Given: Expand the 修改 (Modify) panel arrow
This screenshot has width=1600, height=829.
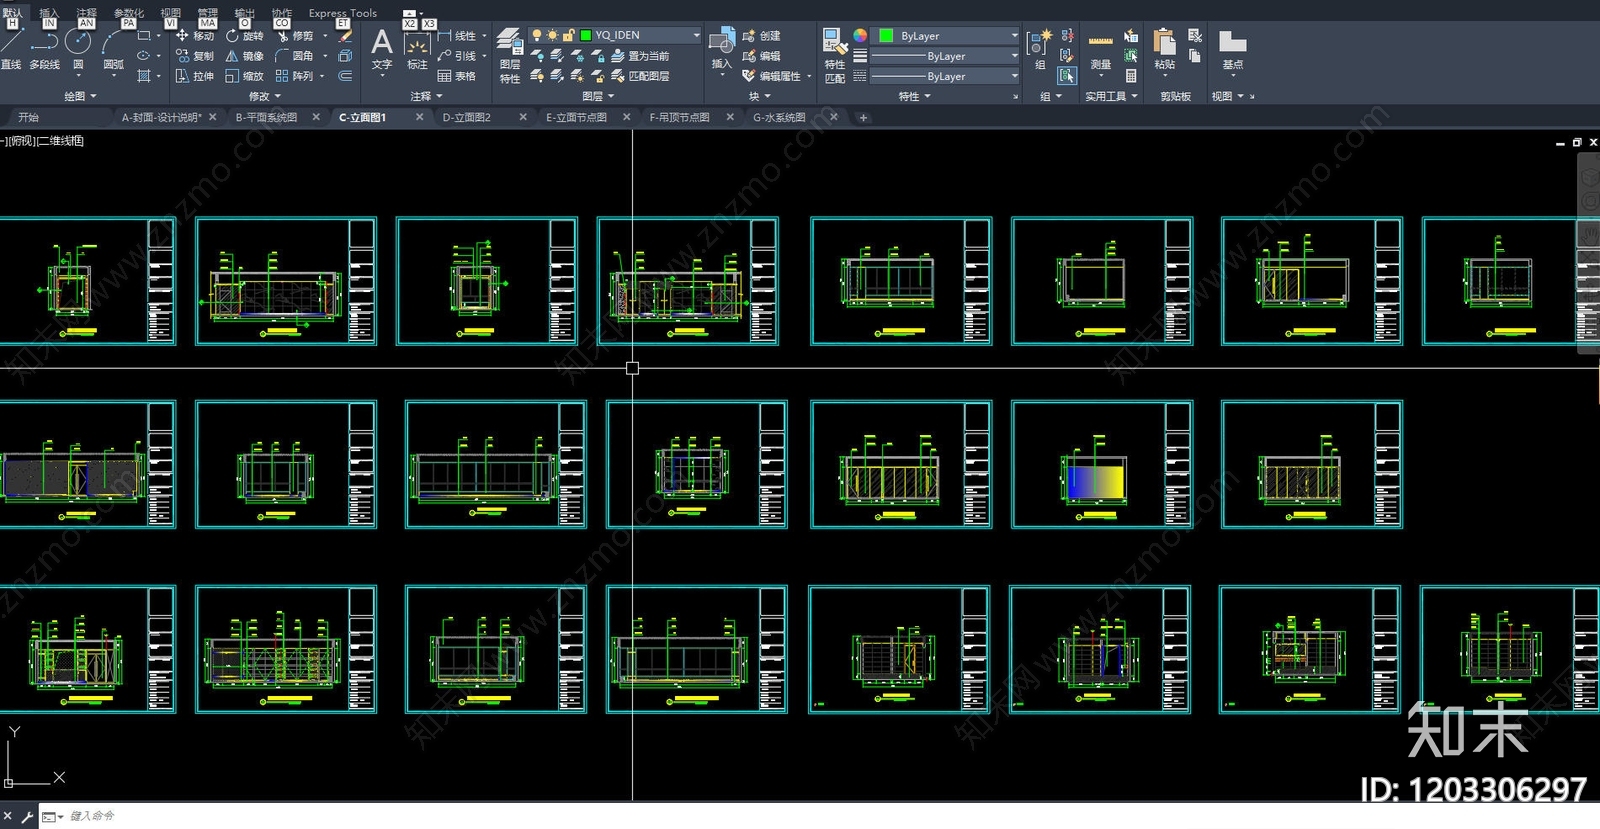Looking at the screenshot, I should point(265,96).
